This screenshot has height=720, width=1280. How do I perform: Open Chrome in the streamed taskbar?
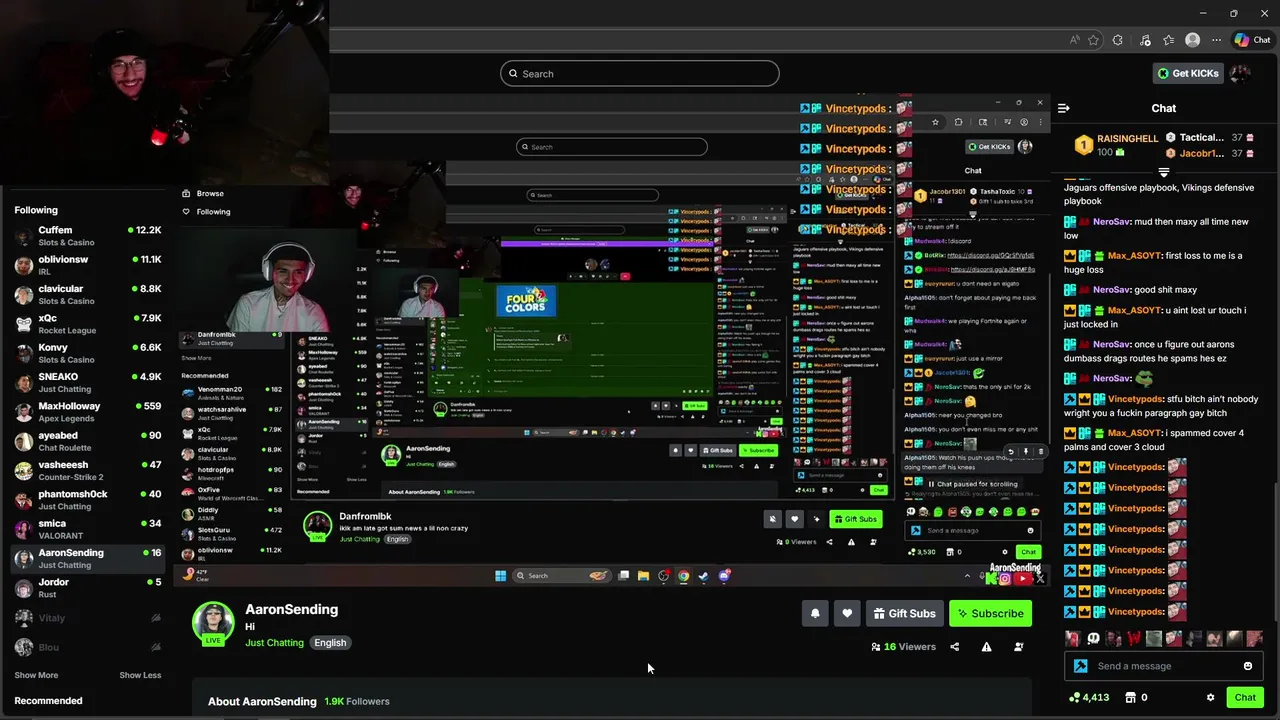click(683, 576)
